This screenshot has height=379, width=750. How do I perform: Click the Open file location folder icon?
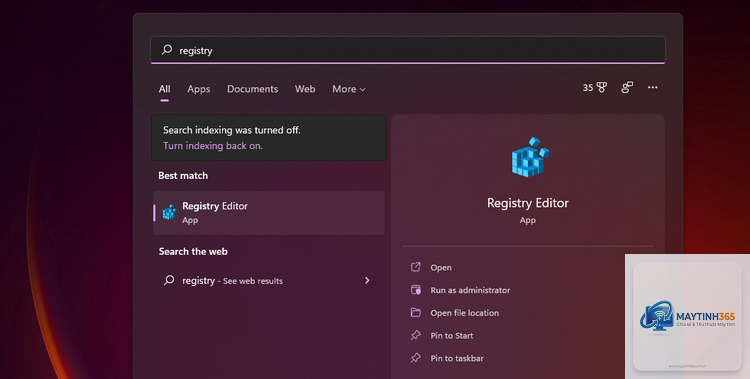click(416, 312)
